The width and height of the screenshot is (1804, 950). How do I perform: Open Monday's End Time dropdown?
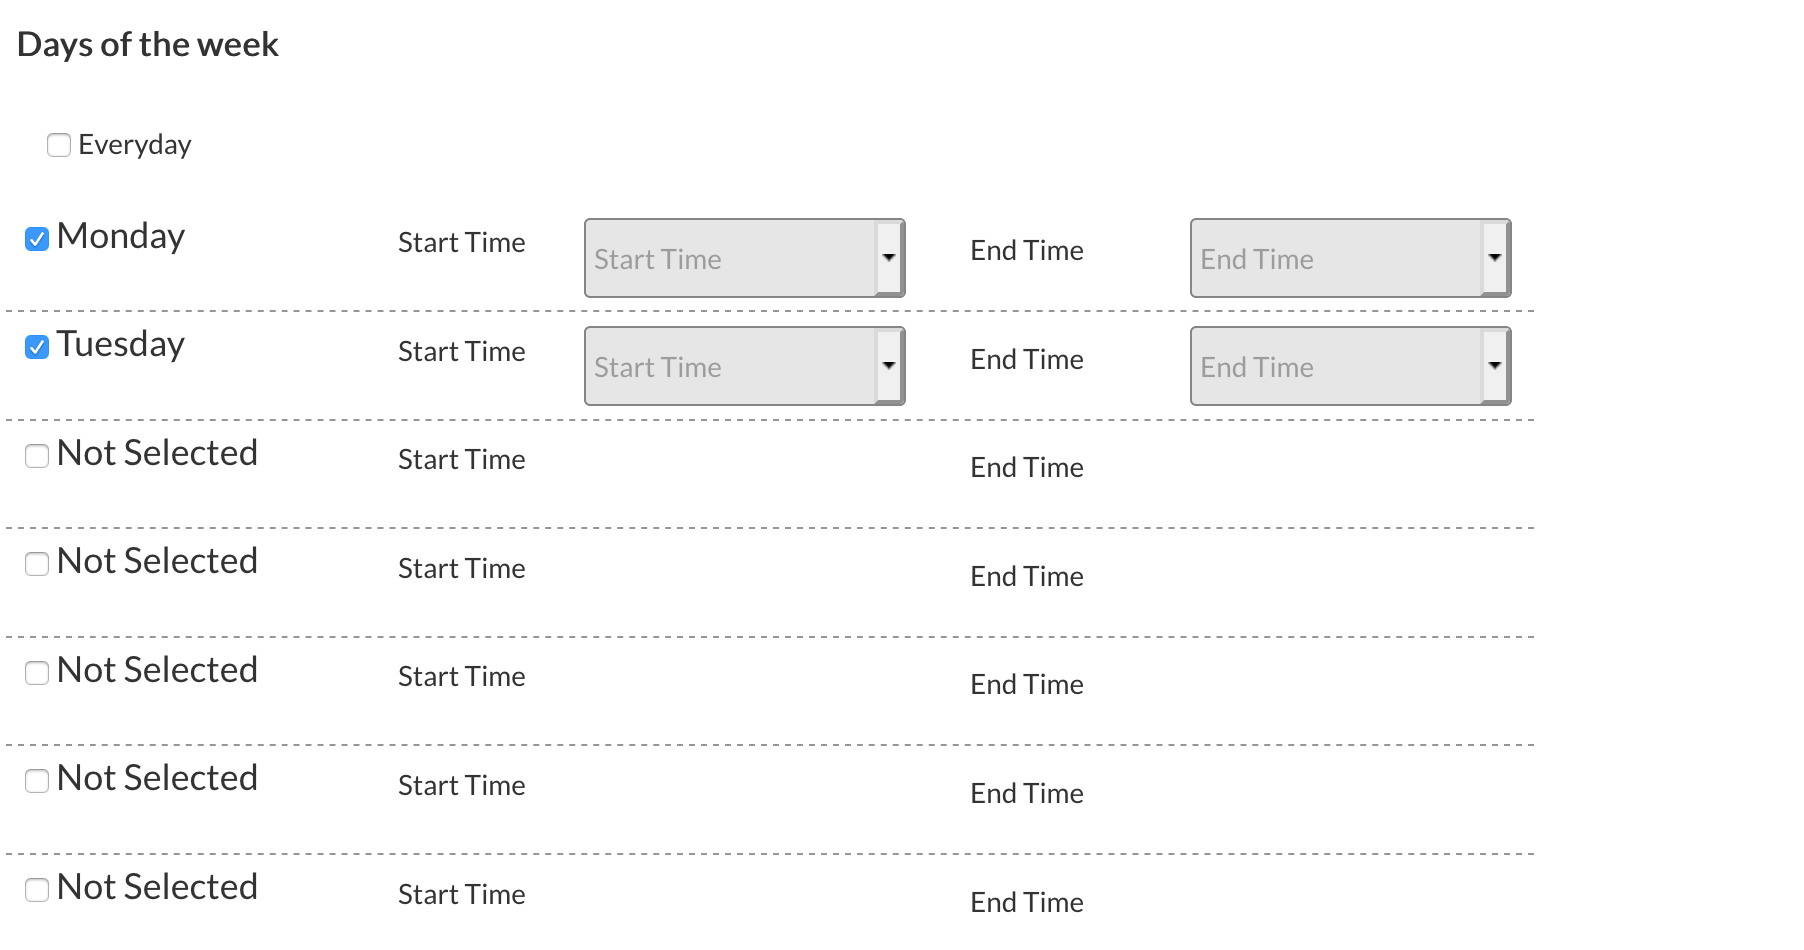[x=1350, y=258]
